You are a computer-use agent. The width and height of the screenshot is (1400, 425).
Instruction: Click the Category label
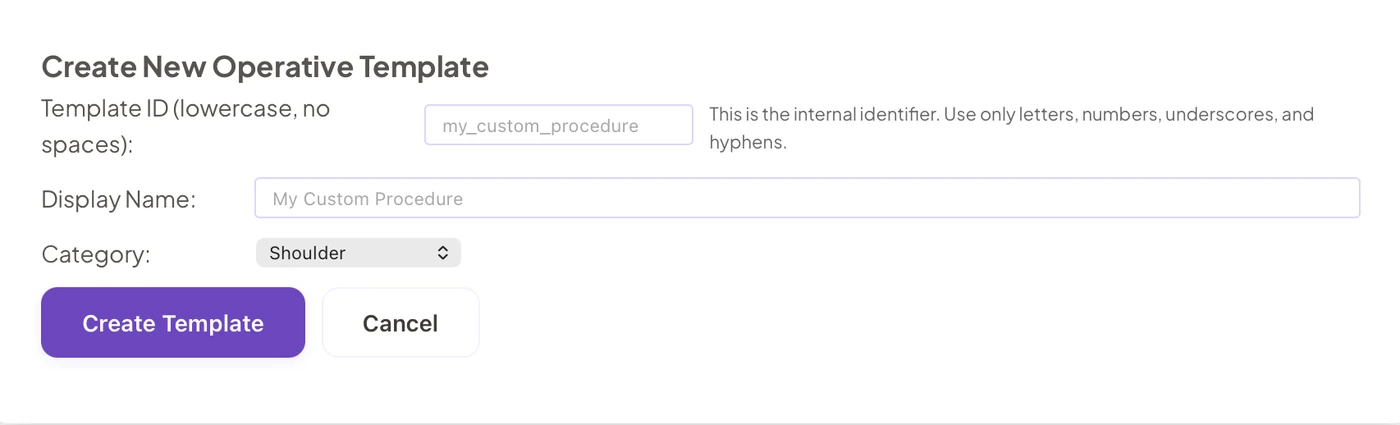[96, 254]
